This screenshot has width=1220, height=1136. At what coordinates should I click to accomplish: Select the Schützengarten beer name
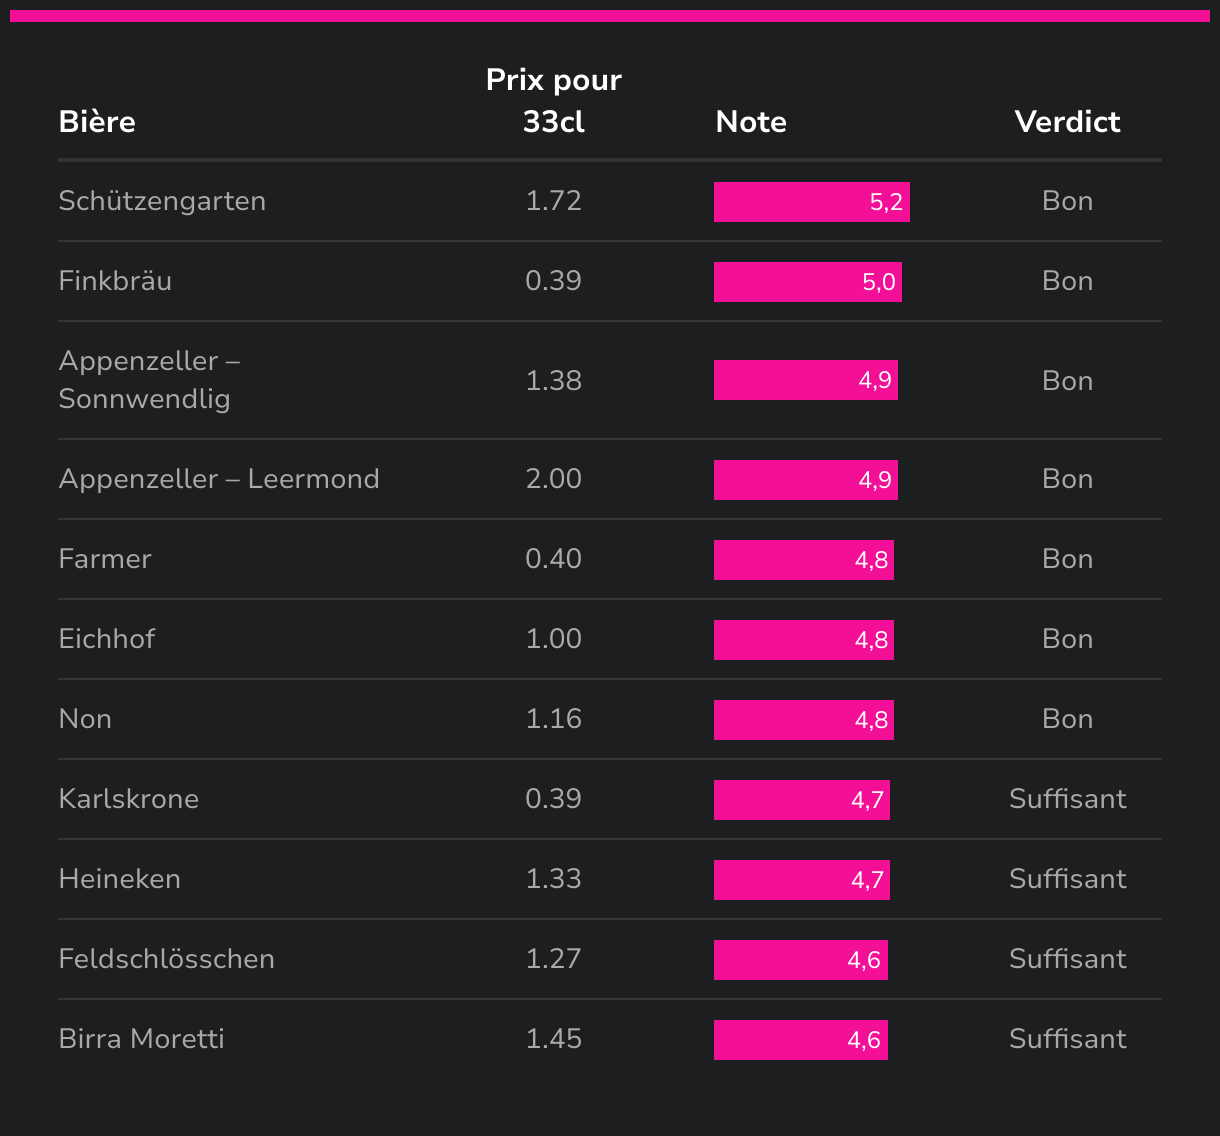(162, 201)
